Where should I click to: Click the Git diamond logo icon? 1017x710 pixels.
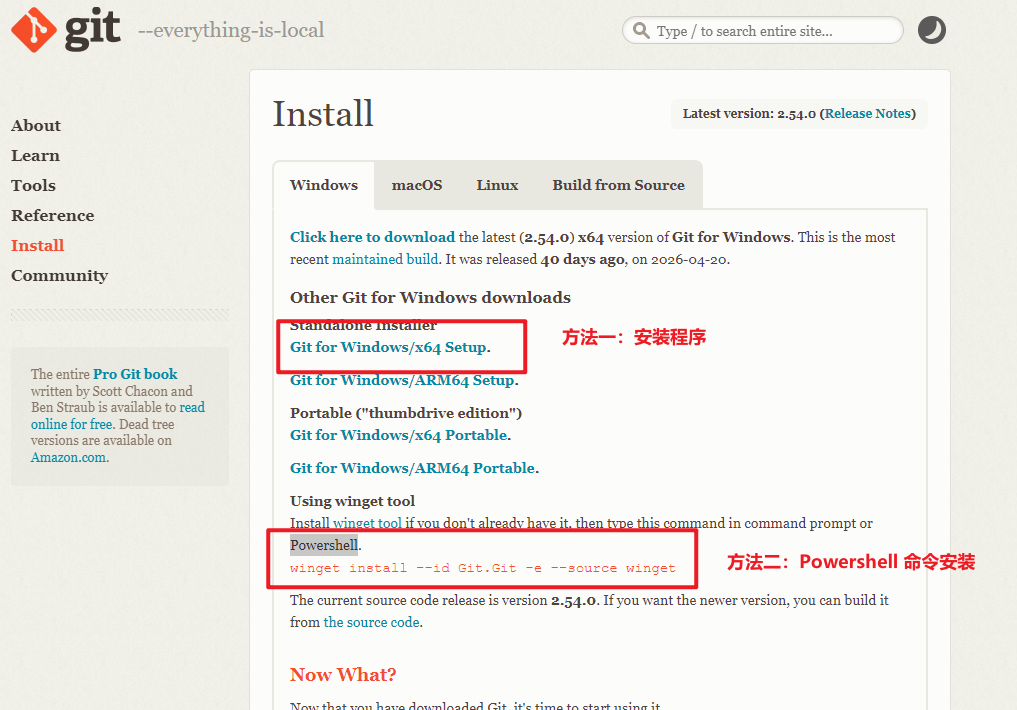pyautogui.click(x=34, y=30)
